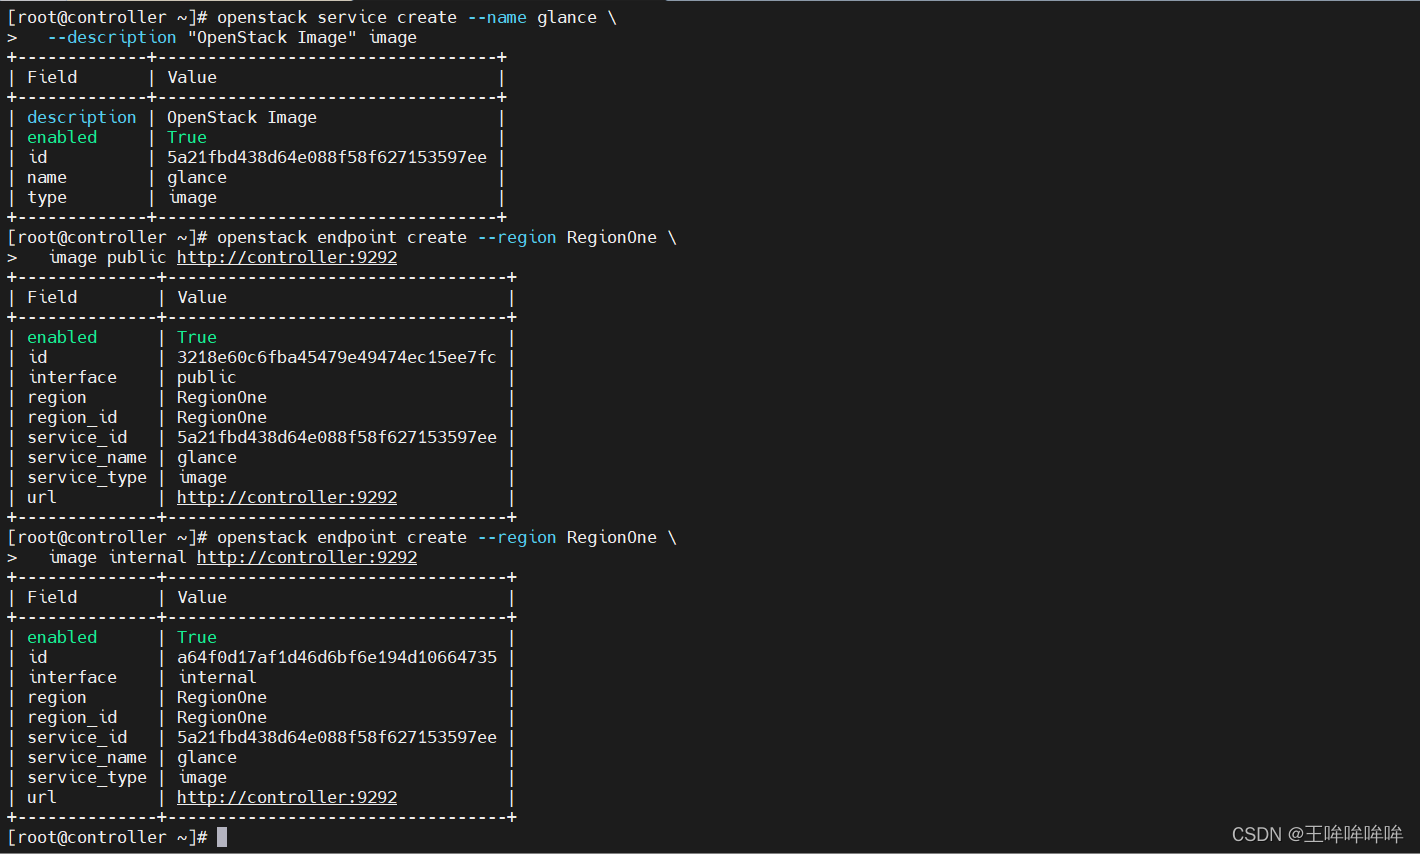Open the controller:9292 link in the internal endpoint command
The width and height of the screenshot is (1420, 854).
[x=307, y=557]
